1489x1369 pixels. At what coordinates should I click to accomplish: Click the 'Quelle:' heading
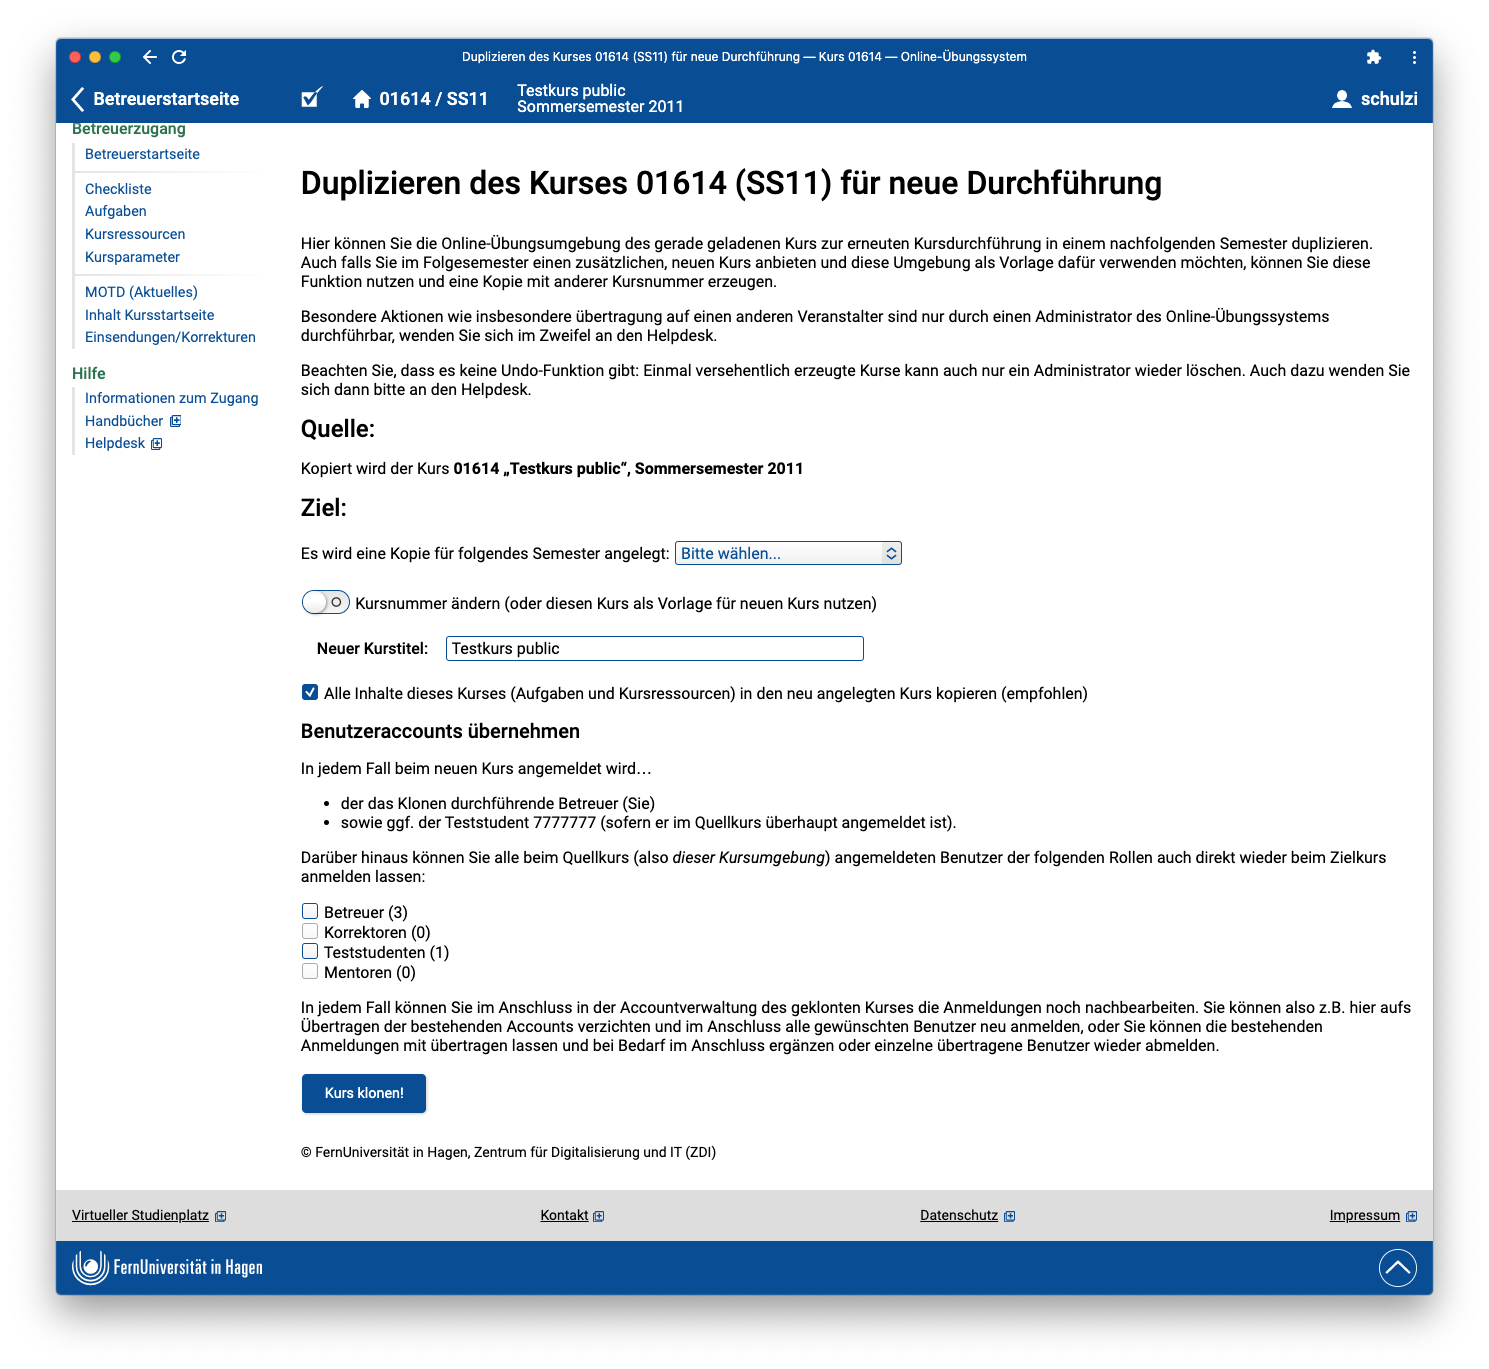[x=338, y=429]
